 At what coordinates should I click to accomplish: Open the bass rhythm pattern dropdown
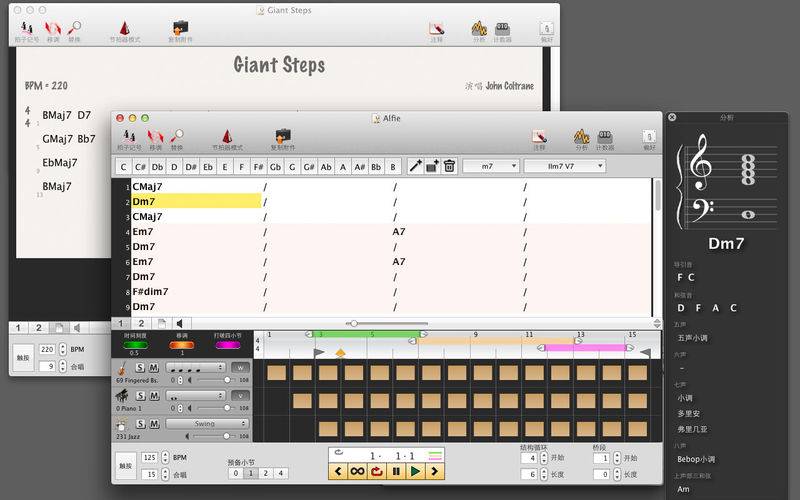tap(196, 367)
